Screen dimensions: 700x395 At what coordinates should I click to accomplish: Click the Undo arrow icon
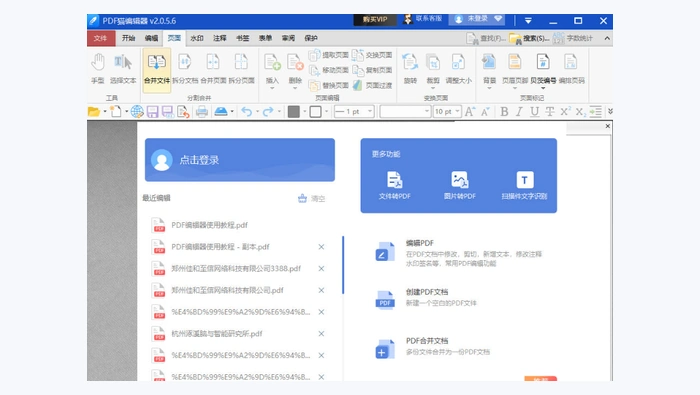[x=246, y=112]
